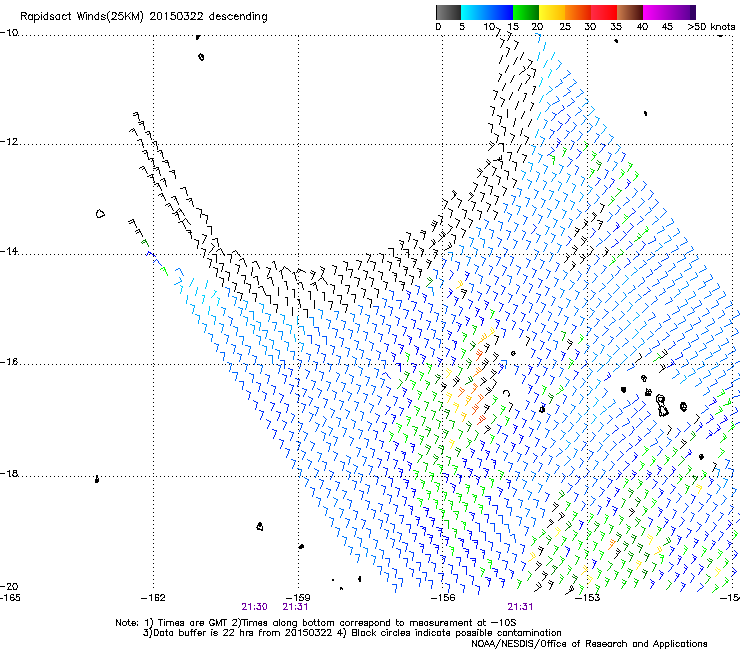740x650 pixels.
Task: Click the magenta-purple 40-50 knots legend swatch
Action: tap(669, 12)
